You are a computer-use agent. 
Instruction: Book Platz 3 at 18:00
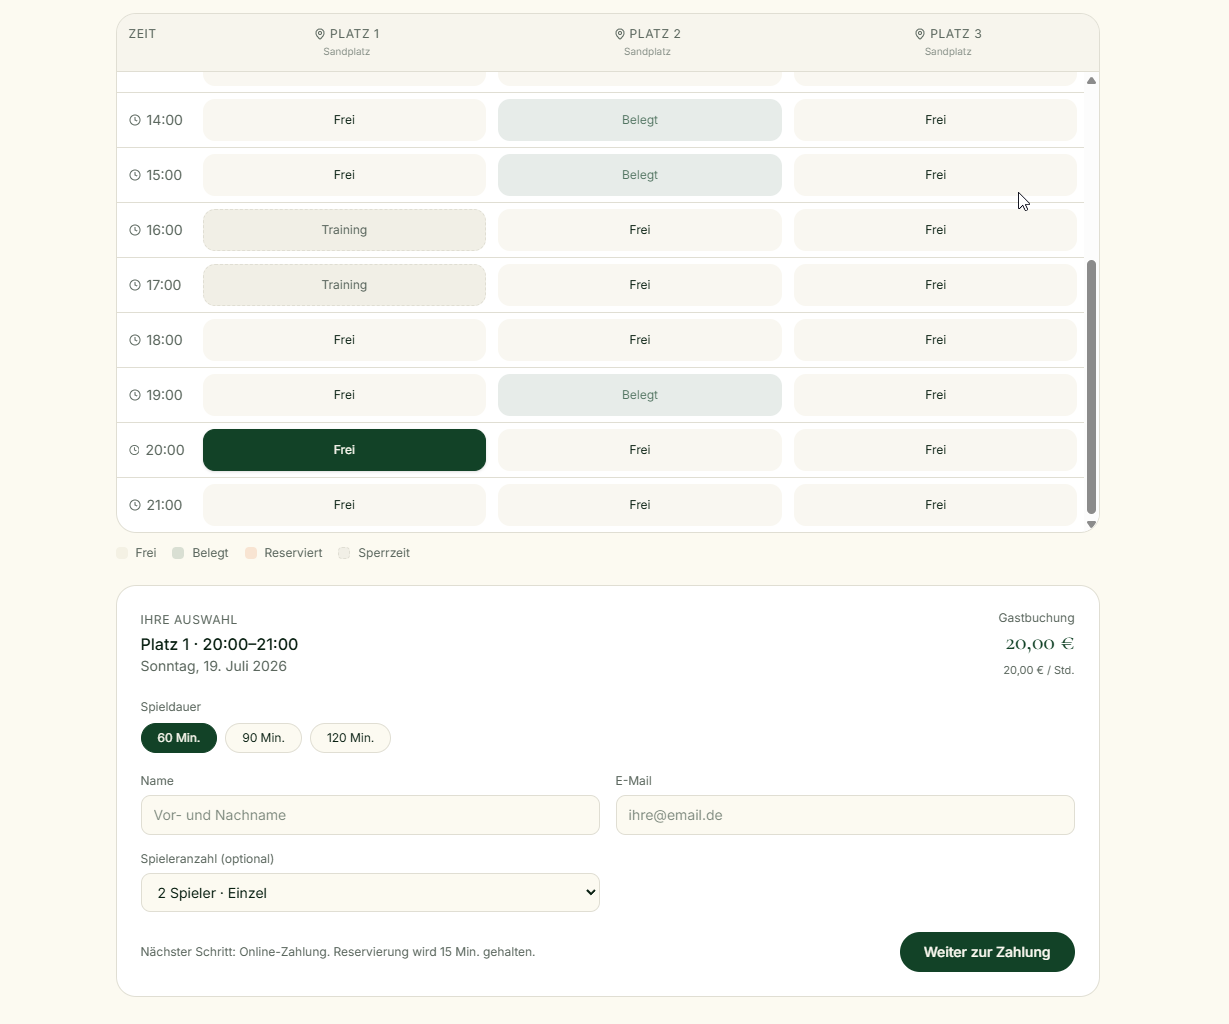pos(935,340)
